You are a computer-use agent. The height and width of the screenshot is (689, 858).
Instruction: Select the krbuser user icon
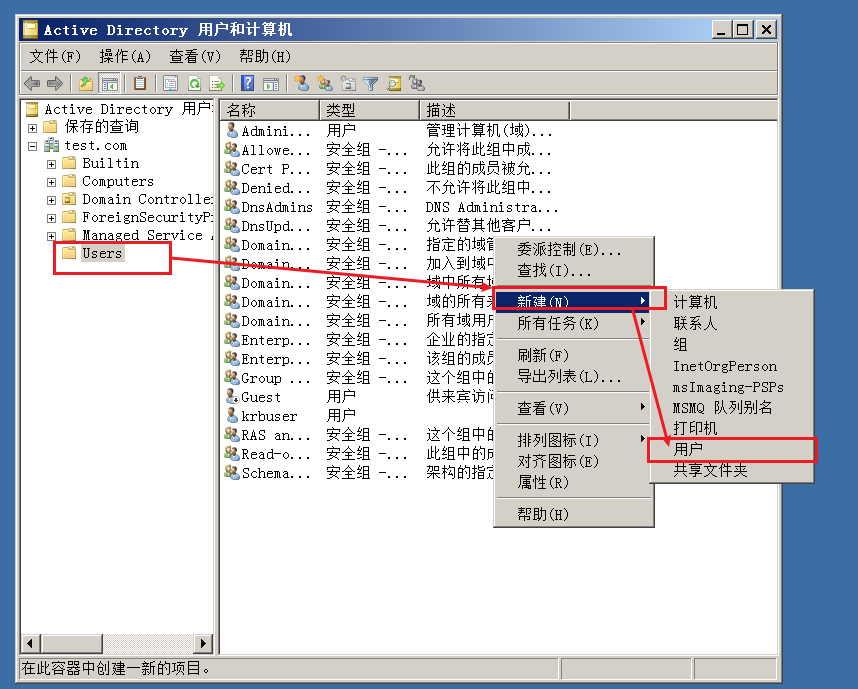[232, 415]
